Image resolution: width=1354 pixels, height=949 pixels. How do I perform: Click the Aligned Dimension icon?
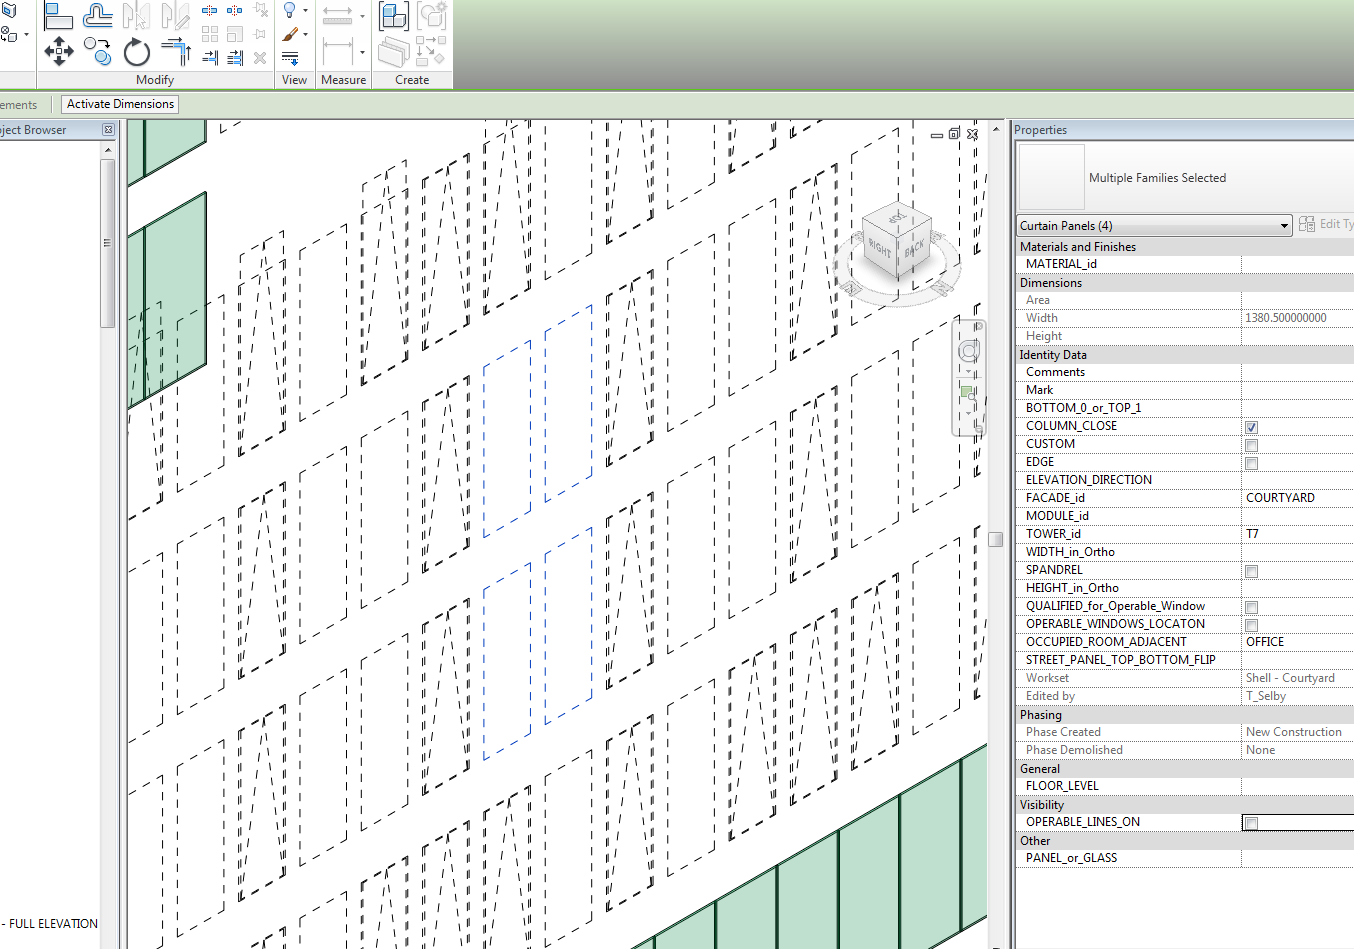click(x=338, y=51)
